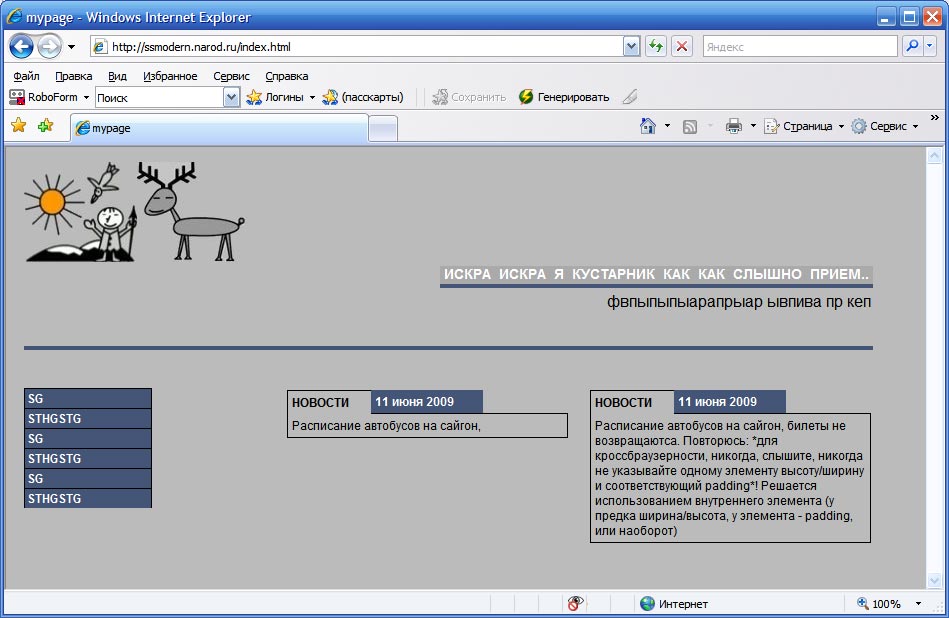Open the Правка menu
Image resolution: width=949 pixels, height=618 pixels.
[x=74, y=76]
